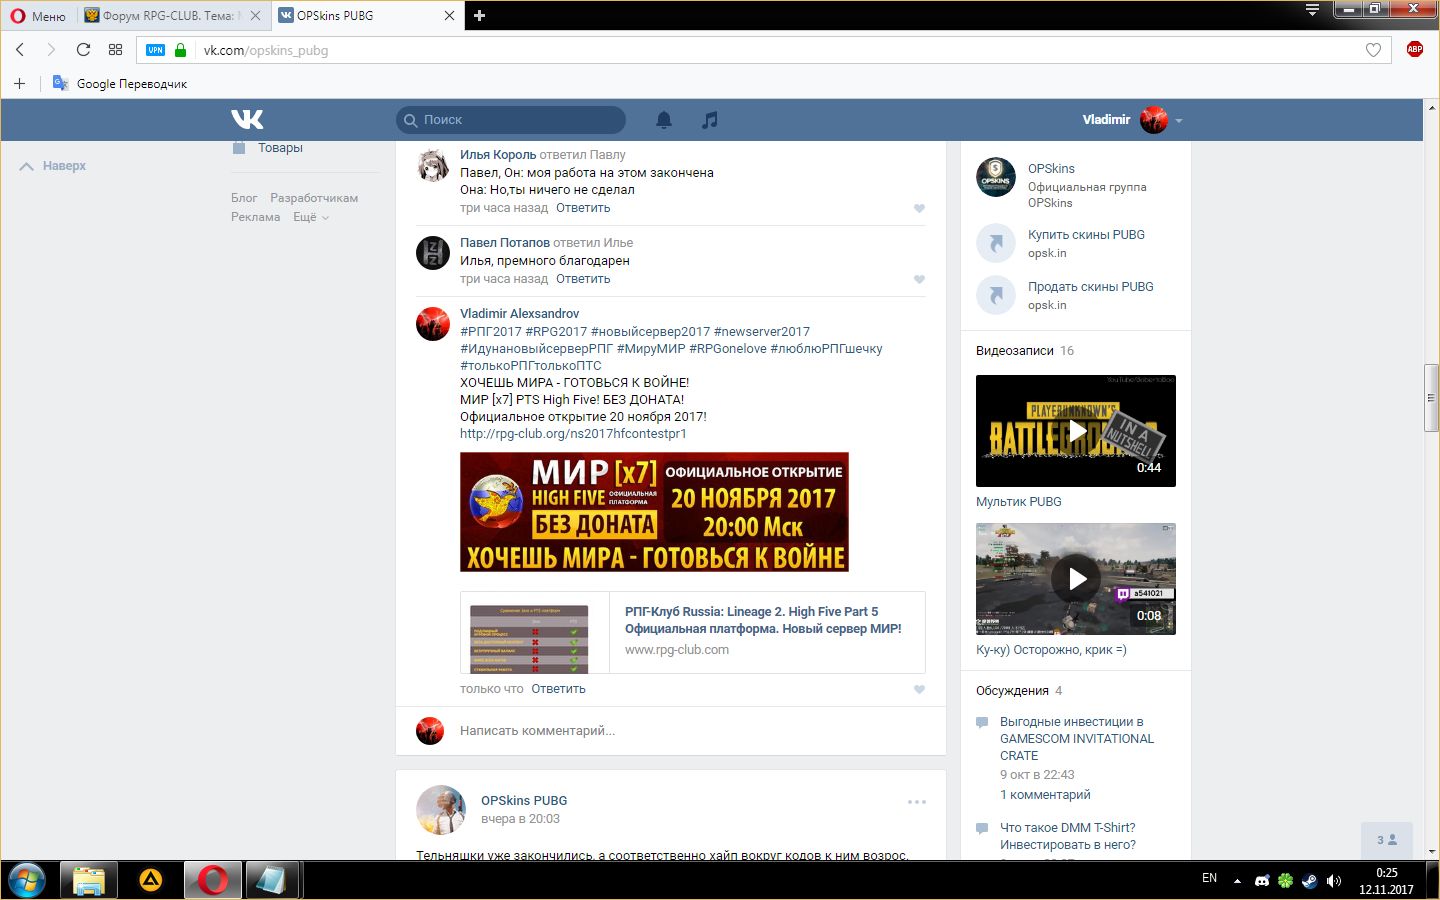Play the Ку-ку Осторожно крик video
Viewport: 1440px width, 900px height.
pos(1076,579)
